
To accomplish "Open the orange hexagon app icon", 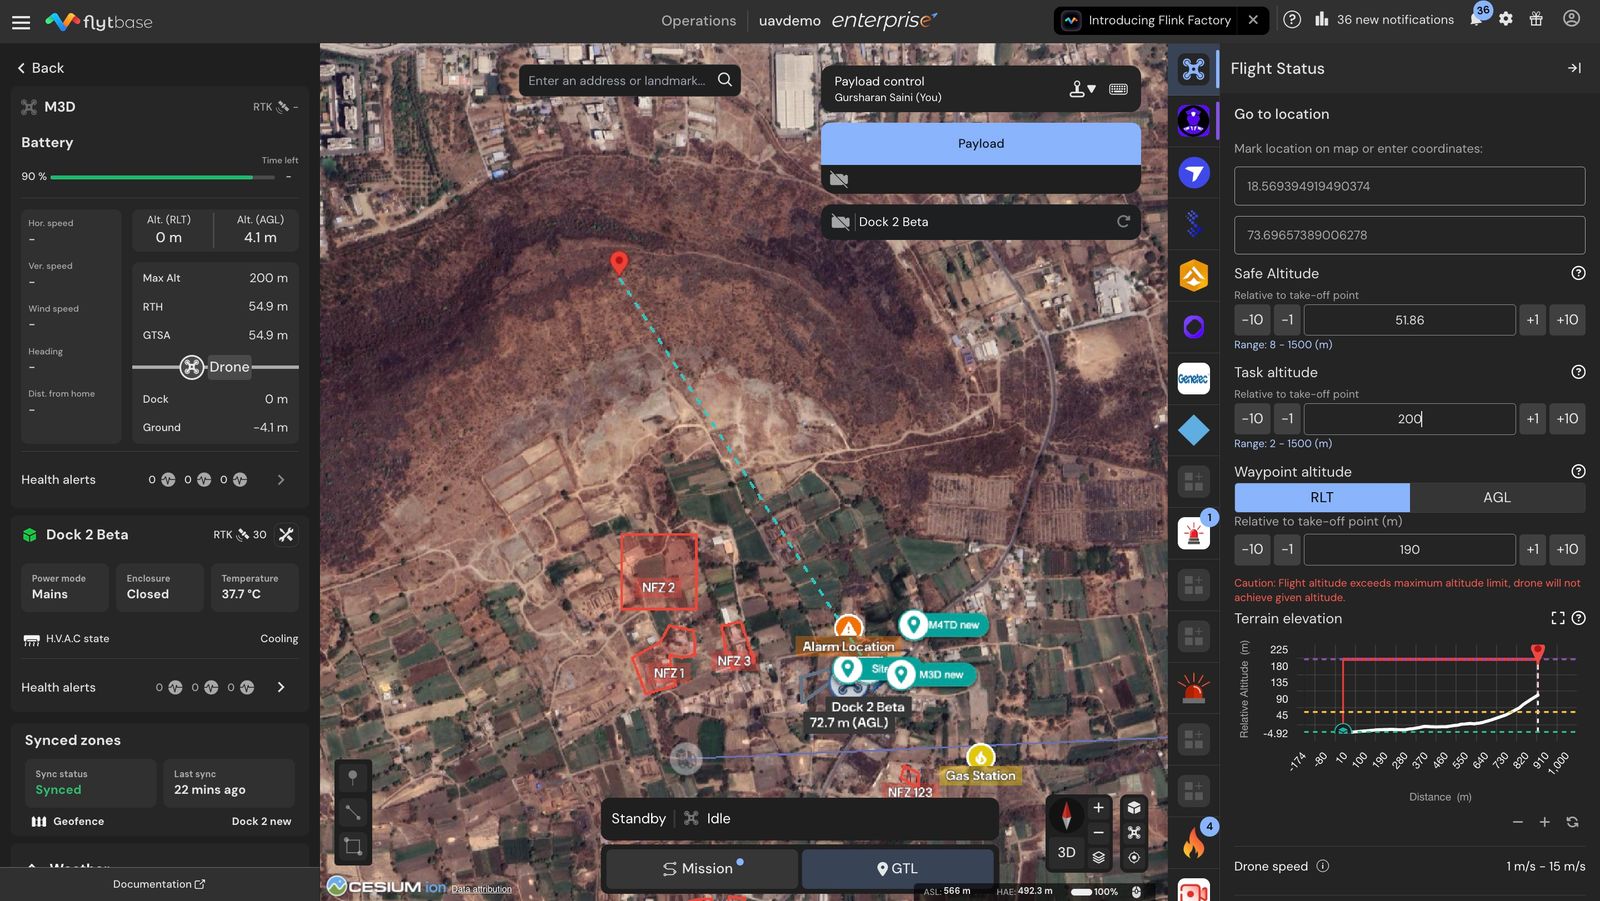I will coord(1194,275).
